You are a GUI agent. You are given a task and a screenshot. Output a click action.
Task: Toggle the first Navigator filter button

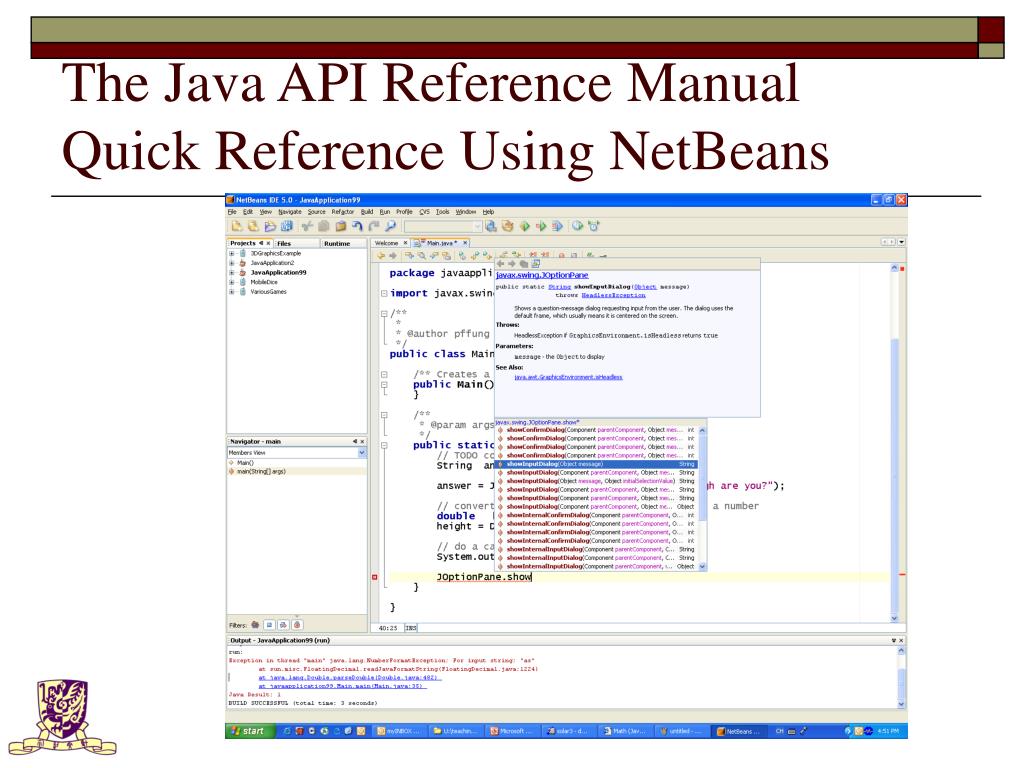(255, 625)
